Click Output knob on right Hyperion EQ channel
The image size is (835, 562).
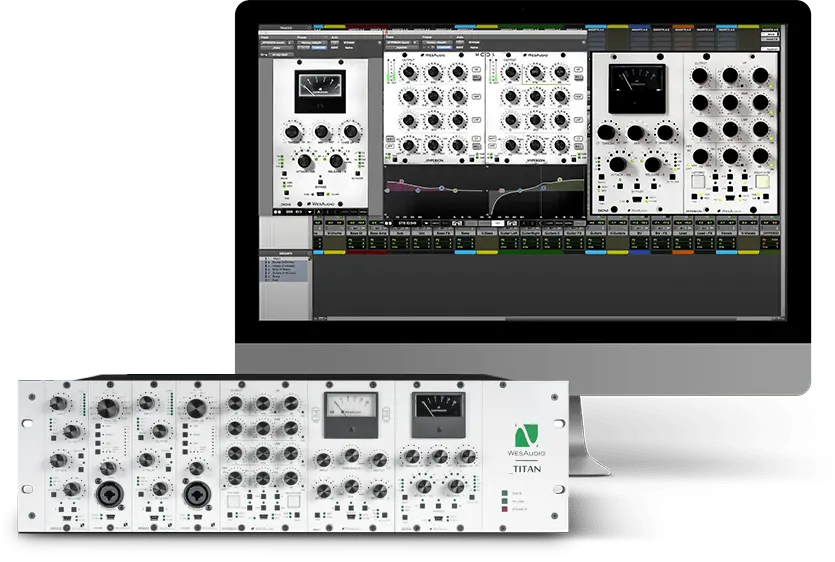(511, 72)
